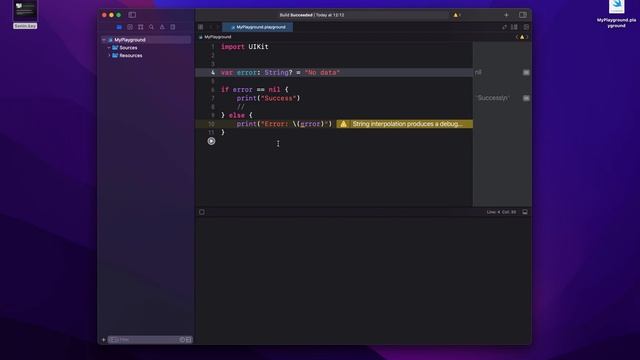Click the related items grid icon
Image resolution: width=640 pixels, height=360 pixels.
(x=200, y=27)
